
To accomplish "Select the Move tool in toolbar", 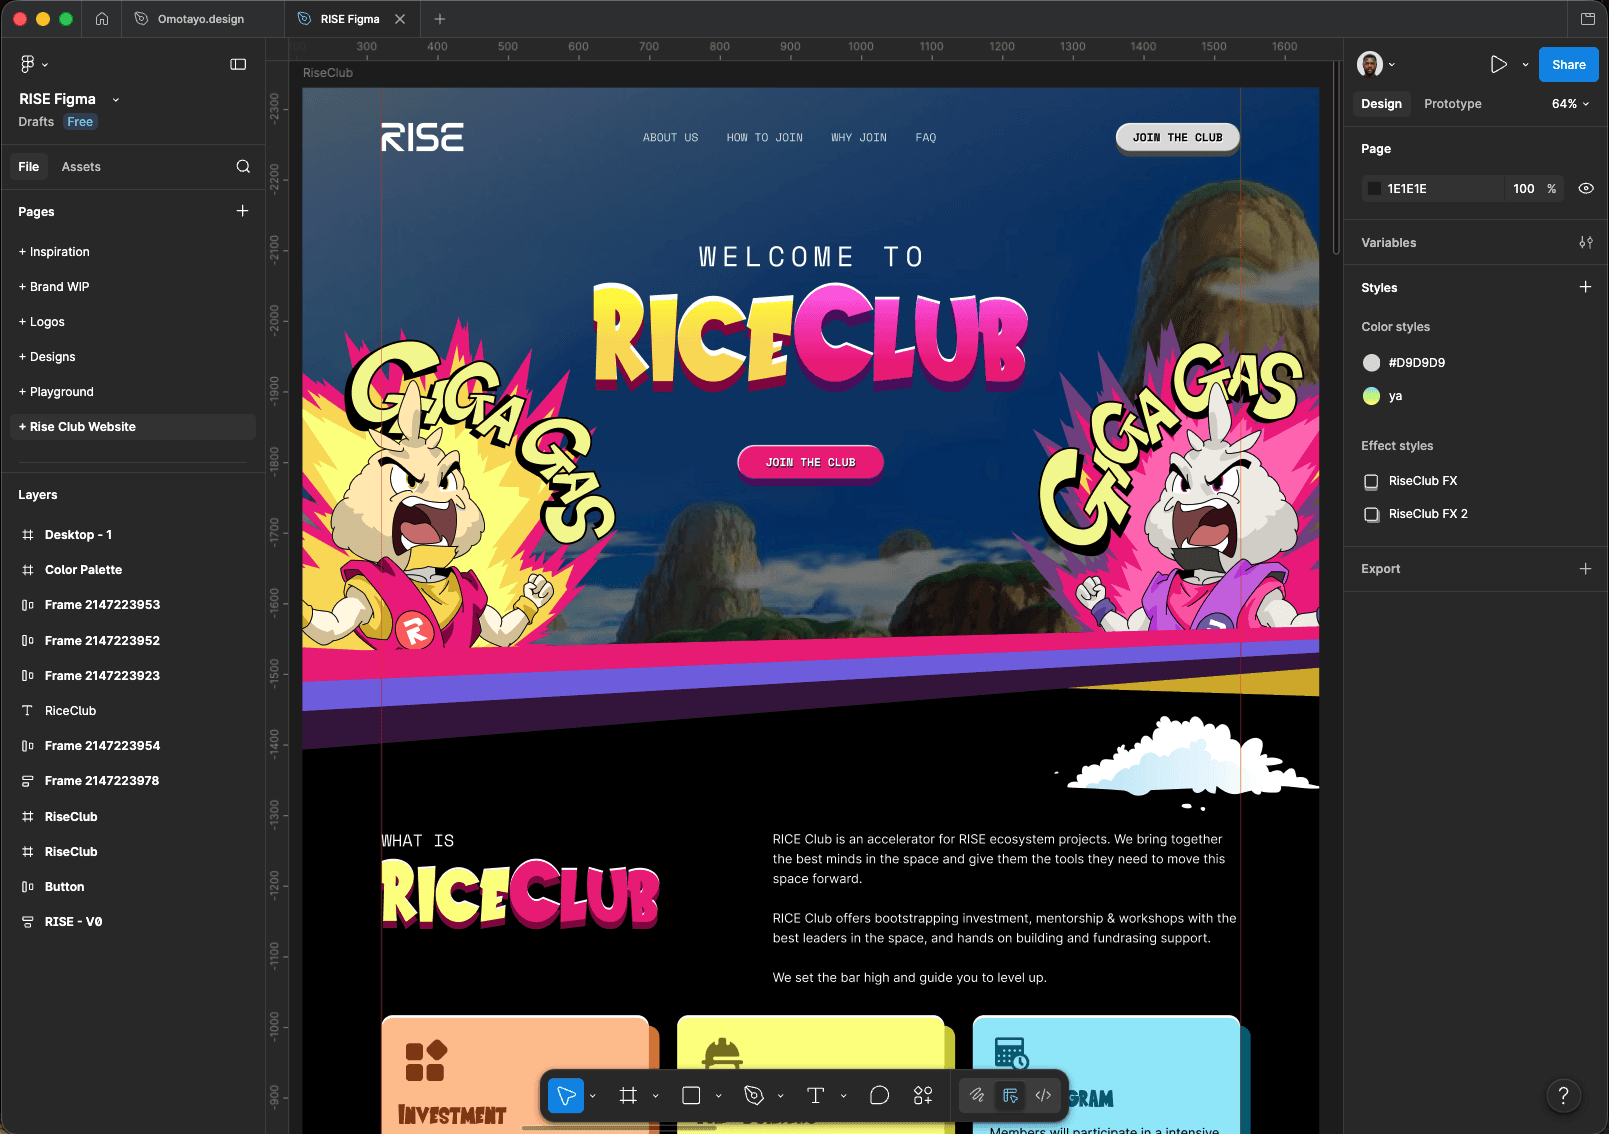I will tap(566, 1096).
